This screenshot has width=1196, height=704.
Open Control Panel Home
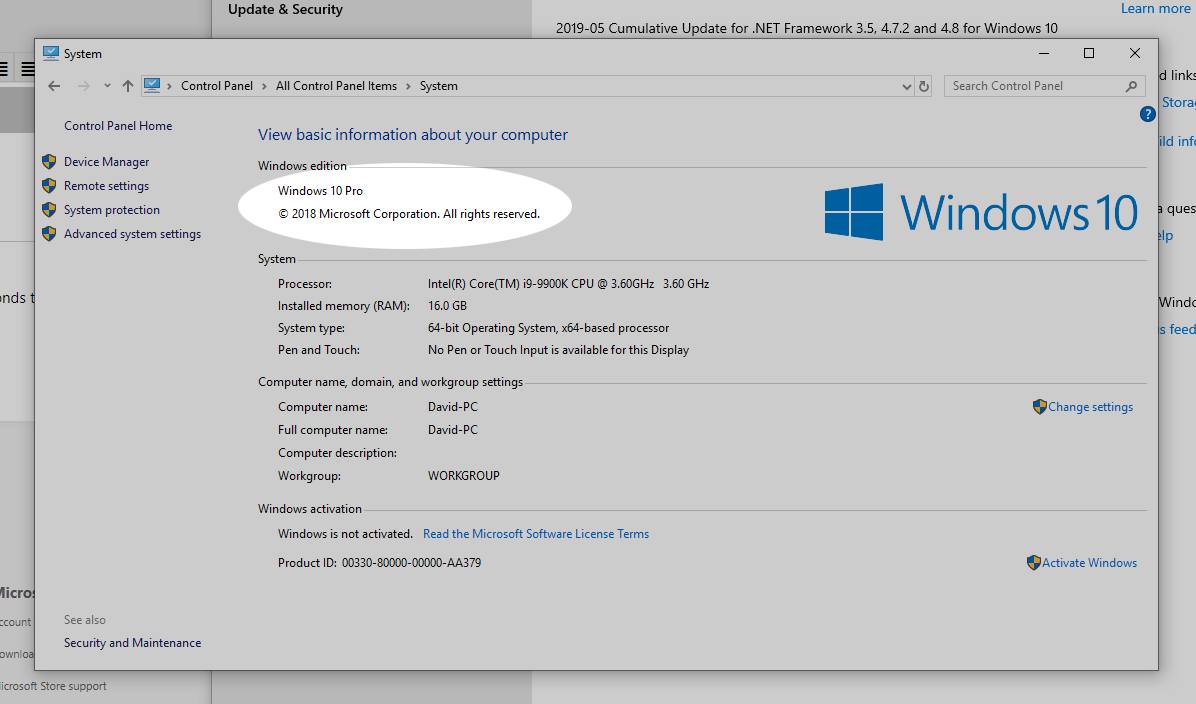click(x=118, y=126)
